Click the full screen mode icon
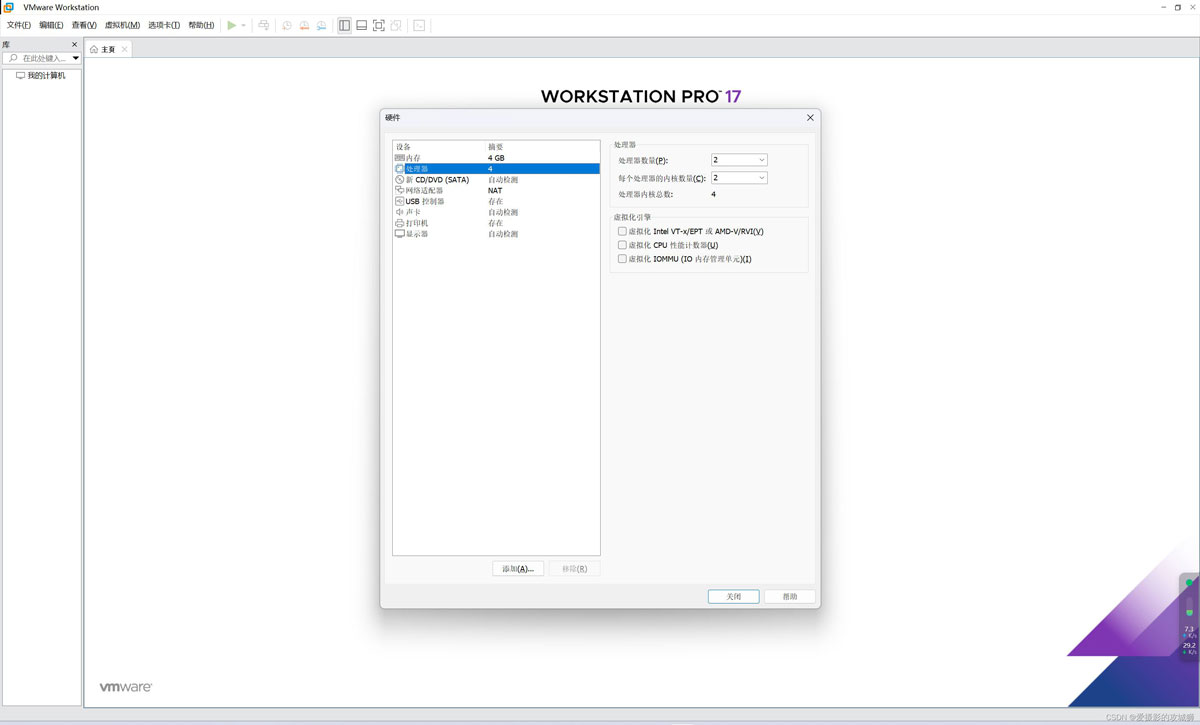This screenshot has height=725, width=1200. 378,25
